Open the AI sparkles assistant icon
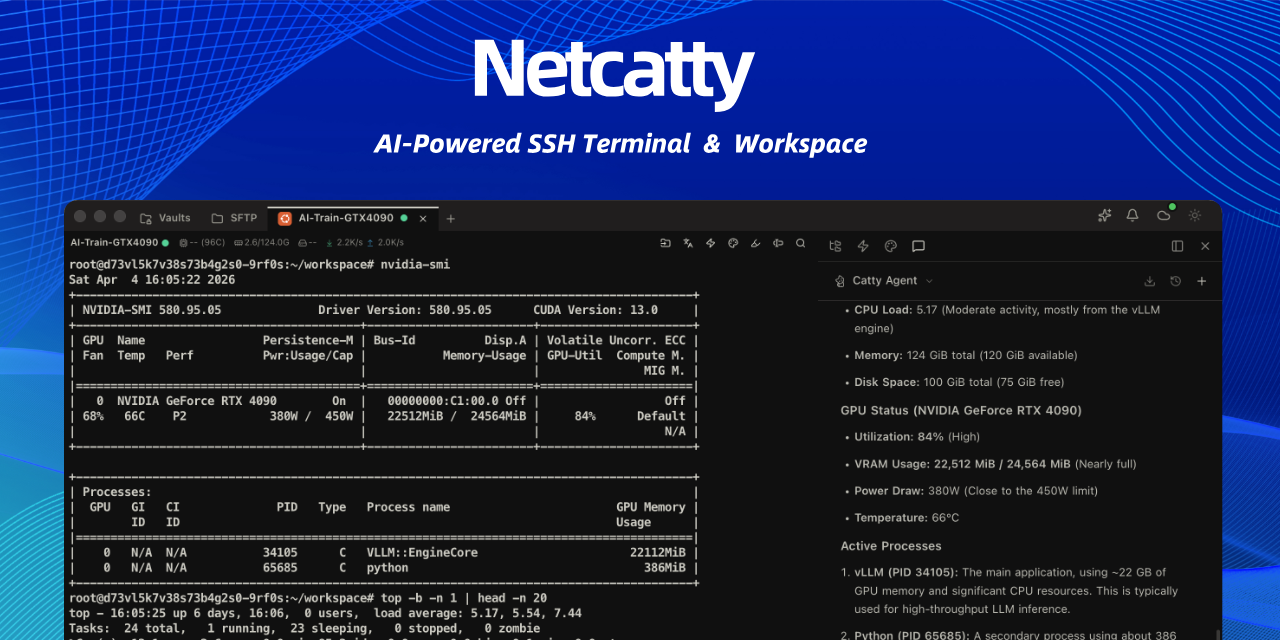Image resolution: width=1280 pixels, height=640 pixels. (x=1105, y=216)
